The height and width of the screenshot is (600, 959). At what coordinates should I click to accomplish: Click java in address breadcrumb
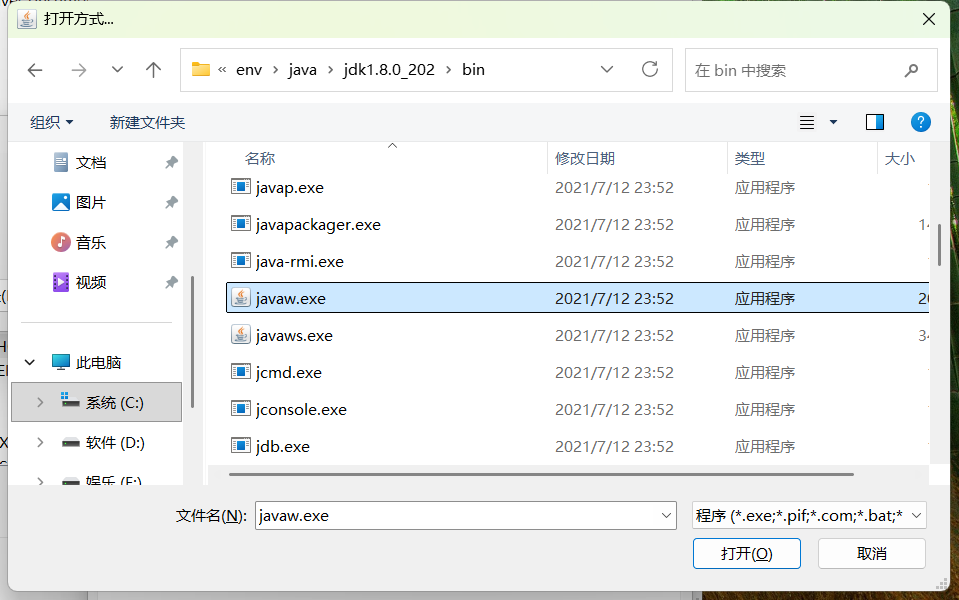303,70
